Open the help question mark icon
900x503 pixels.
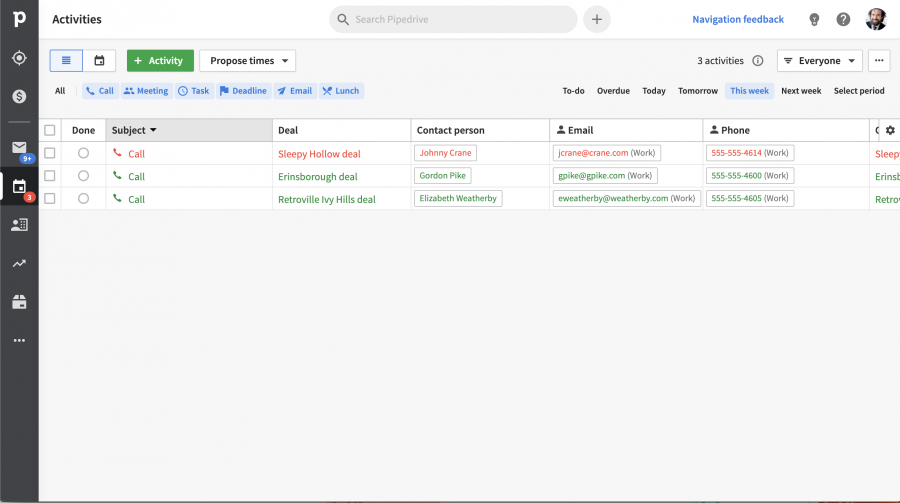(843, 20)
